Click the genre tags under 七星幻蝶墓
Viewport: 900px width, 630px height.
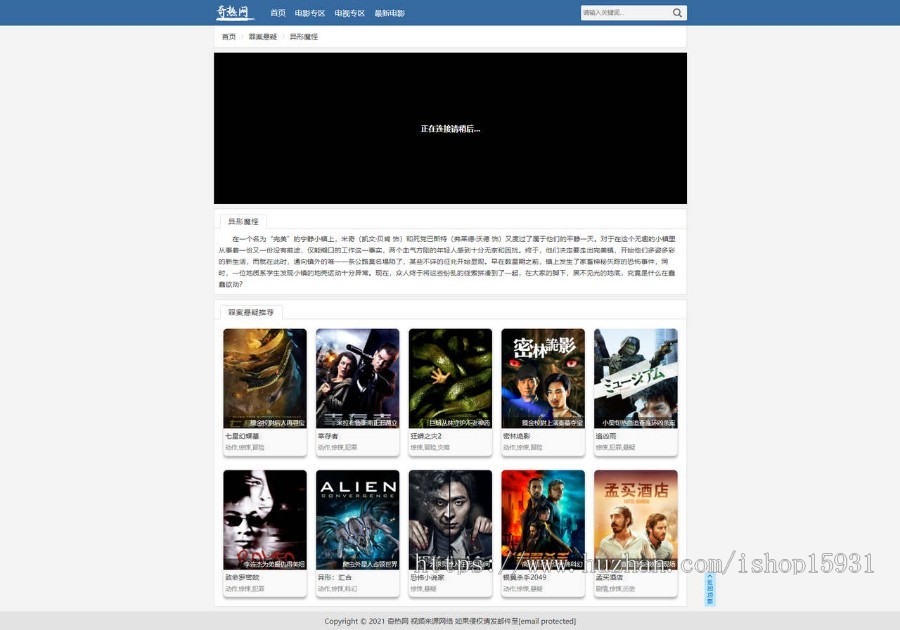pos(245,447)
